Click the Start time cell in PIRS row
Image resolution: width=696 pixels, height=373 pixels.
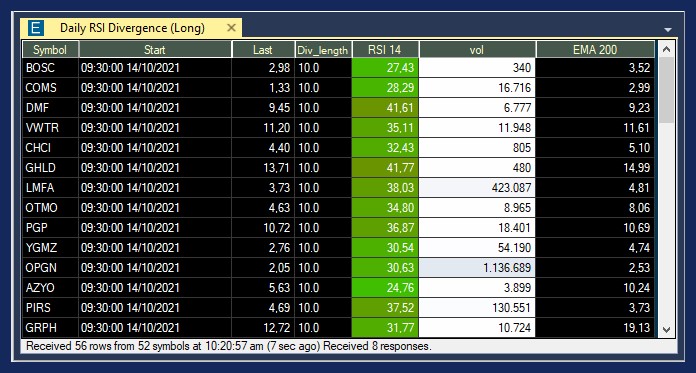coord(155,307)
